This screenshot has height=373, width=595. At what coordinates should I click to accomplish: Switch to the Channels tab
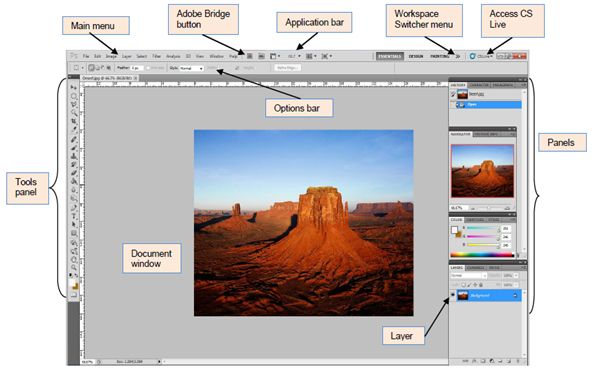[x=475, y=268]
